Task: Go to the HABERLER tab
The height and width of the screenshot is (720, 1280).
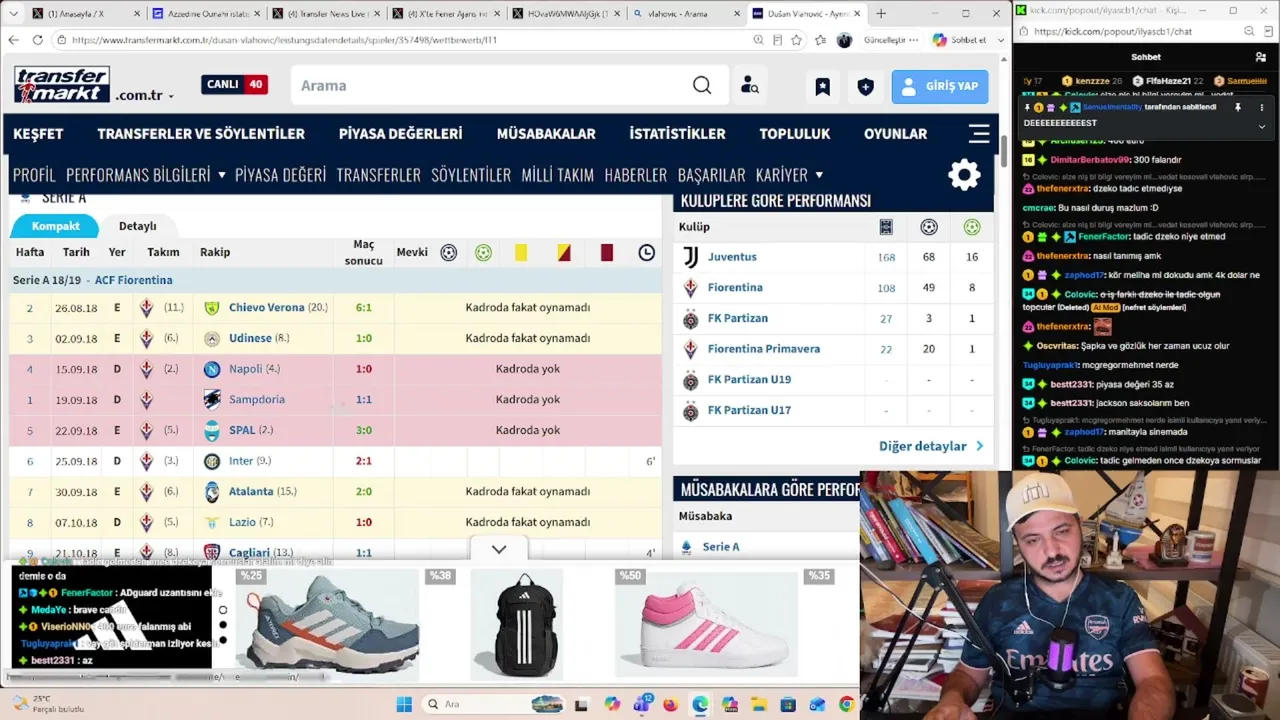Action: [x=635, y=175]
